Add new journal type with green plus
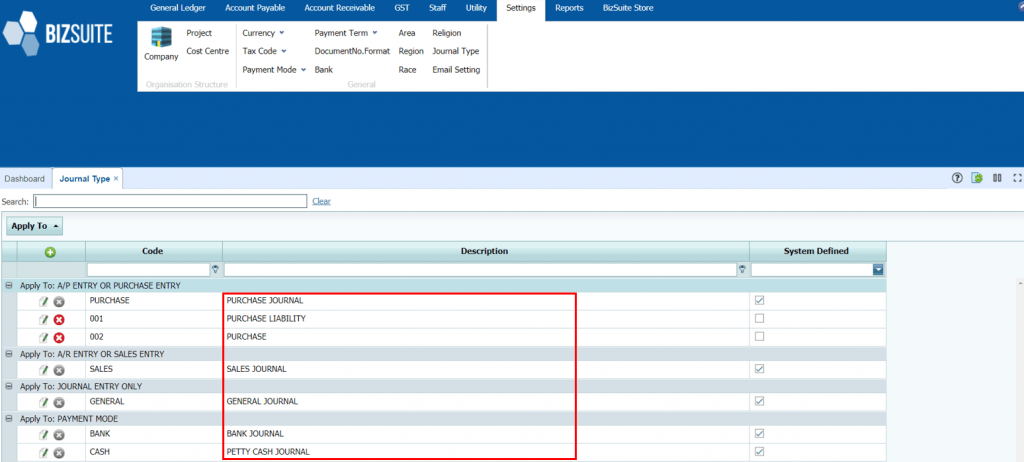 tap(51, 252)
